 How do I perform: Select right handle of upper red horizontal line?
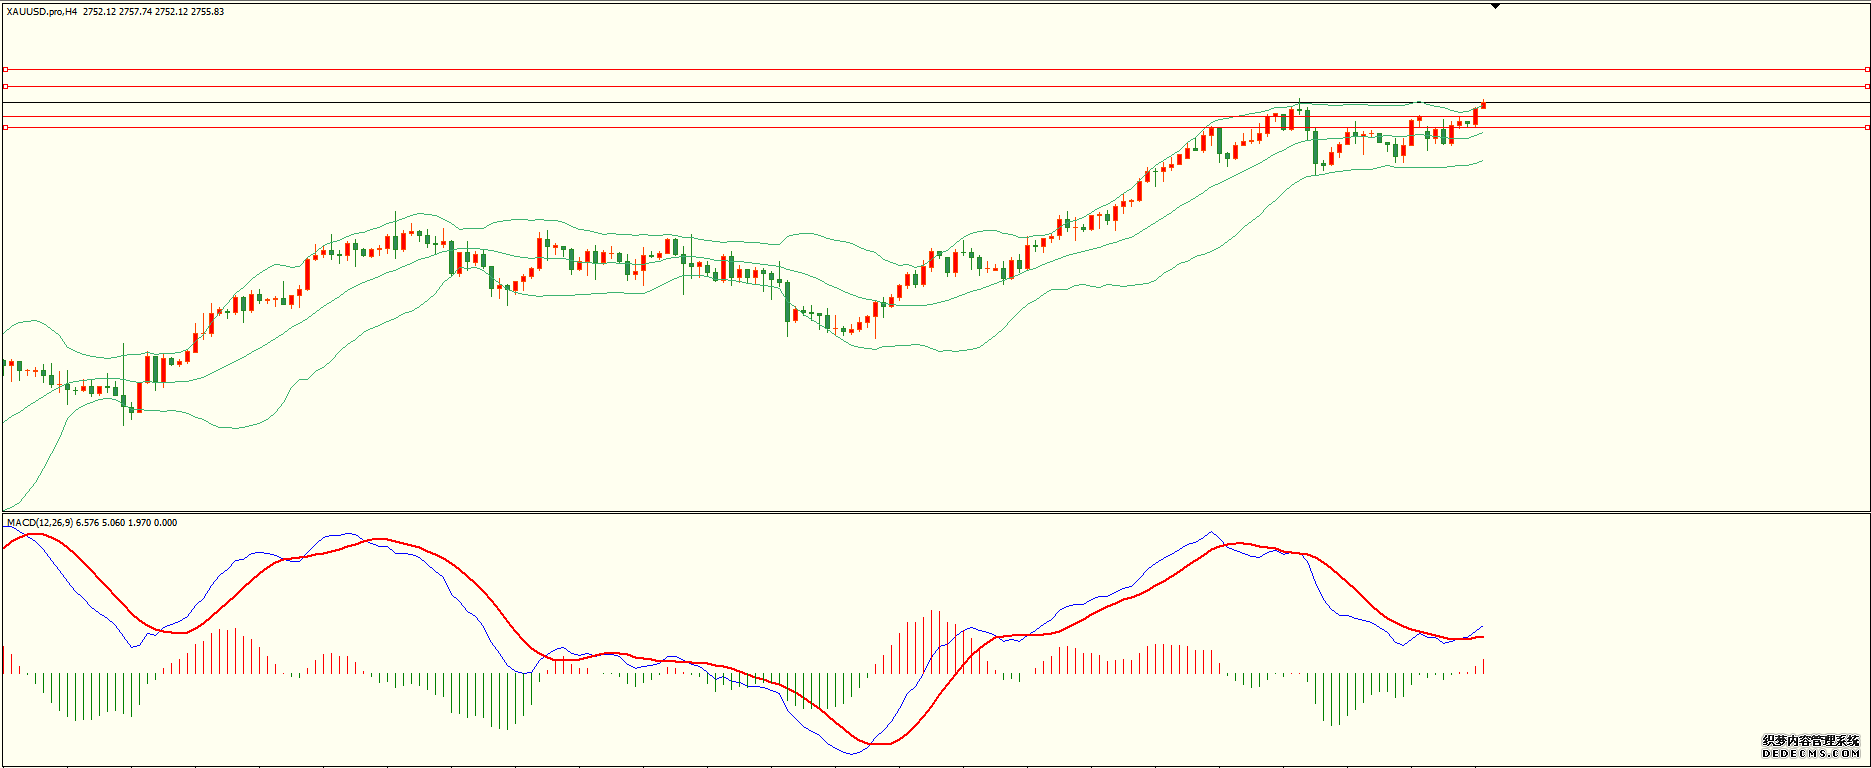(x=1867, y=87)
